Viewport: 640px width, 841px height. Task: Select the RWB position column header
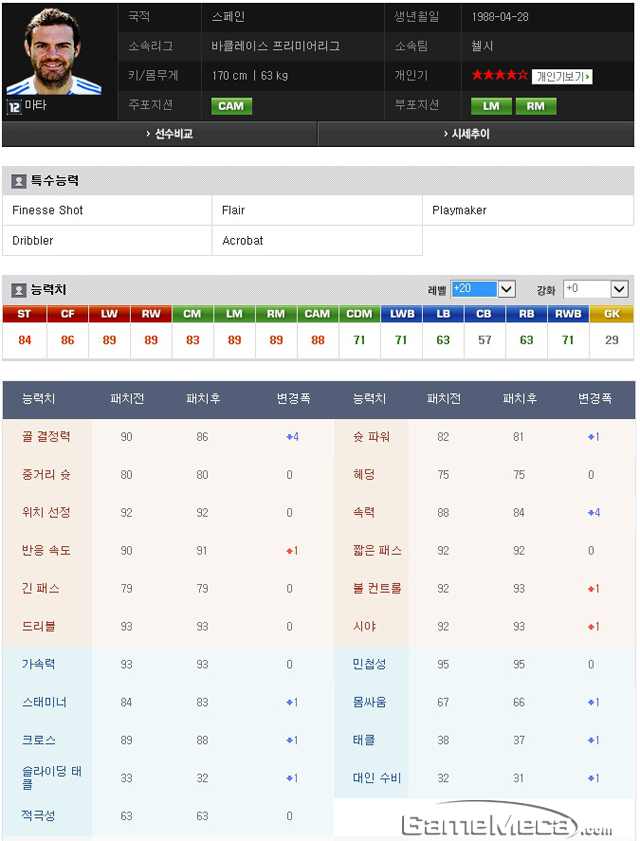(568, 314)
